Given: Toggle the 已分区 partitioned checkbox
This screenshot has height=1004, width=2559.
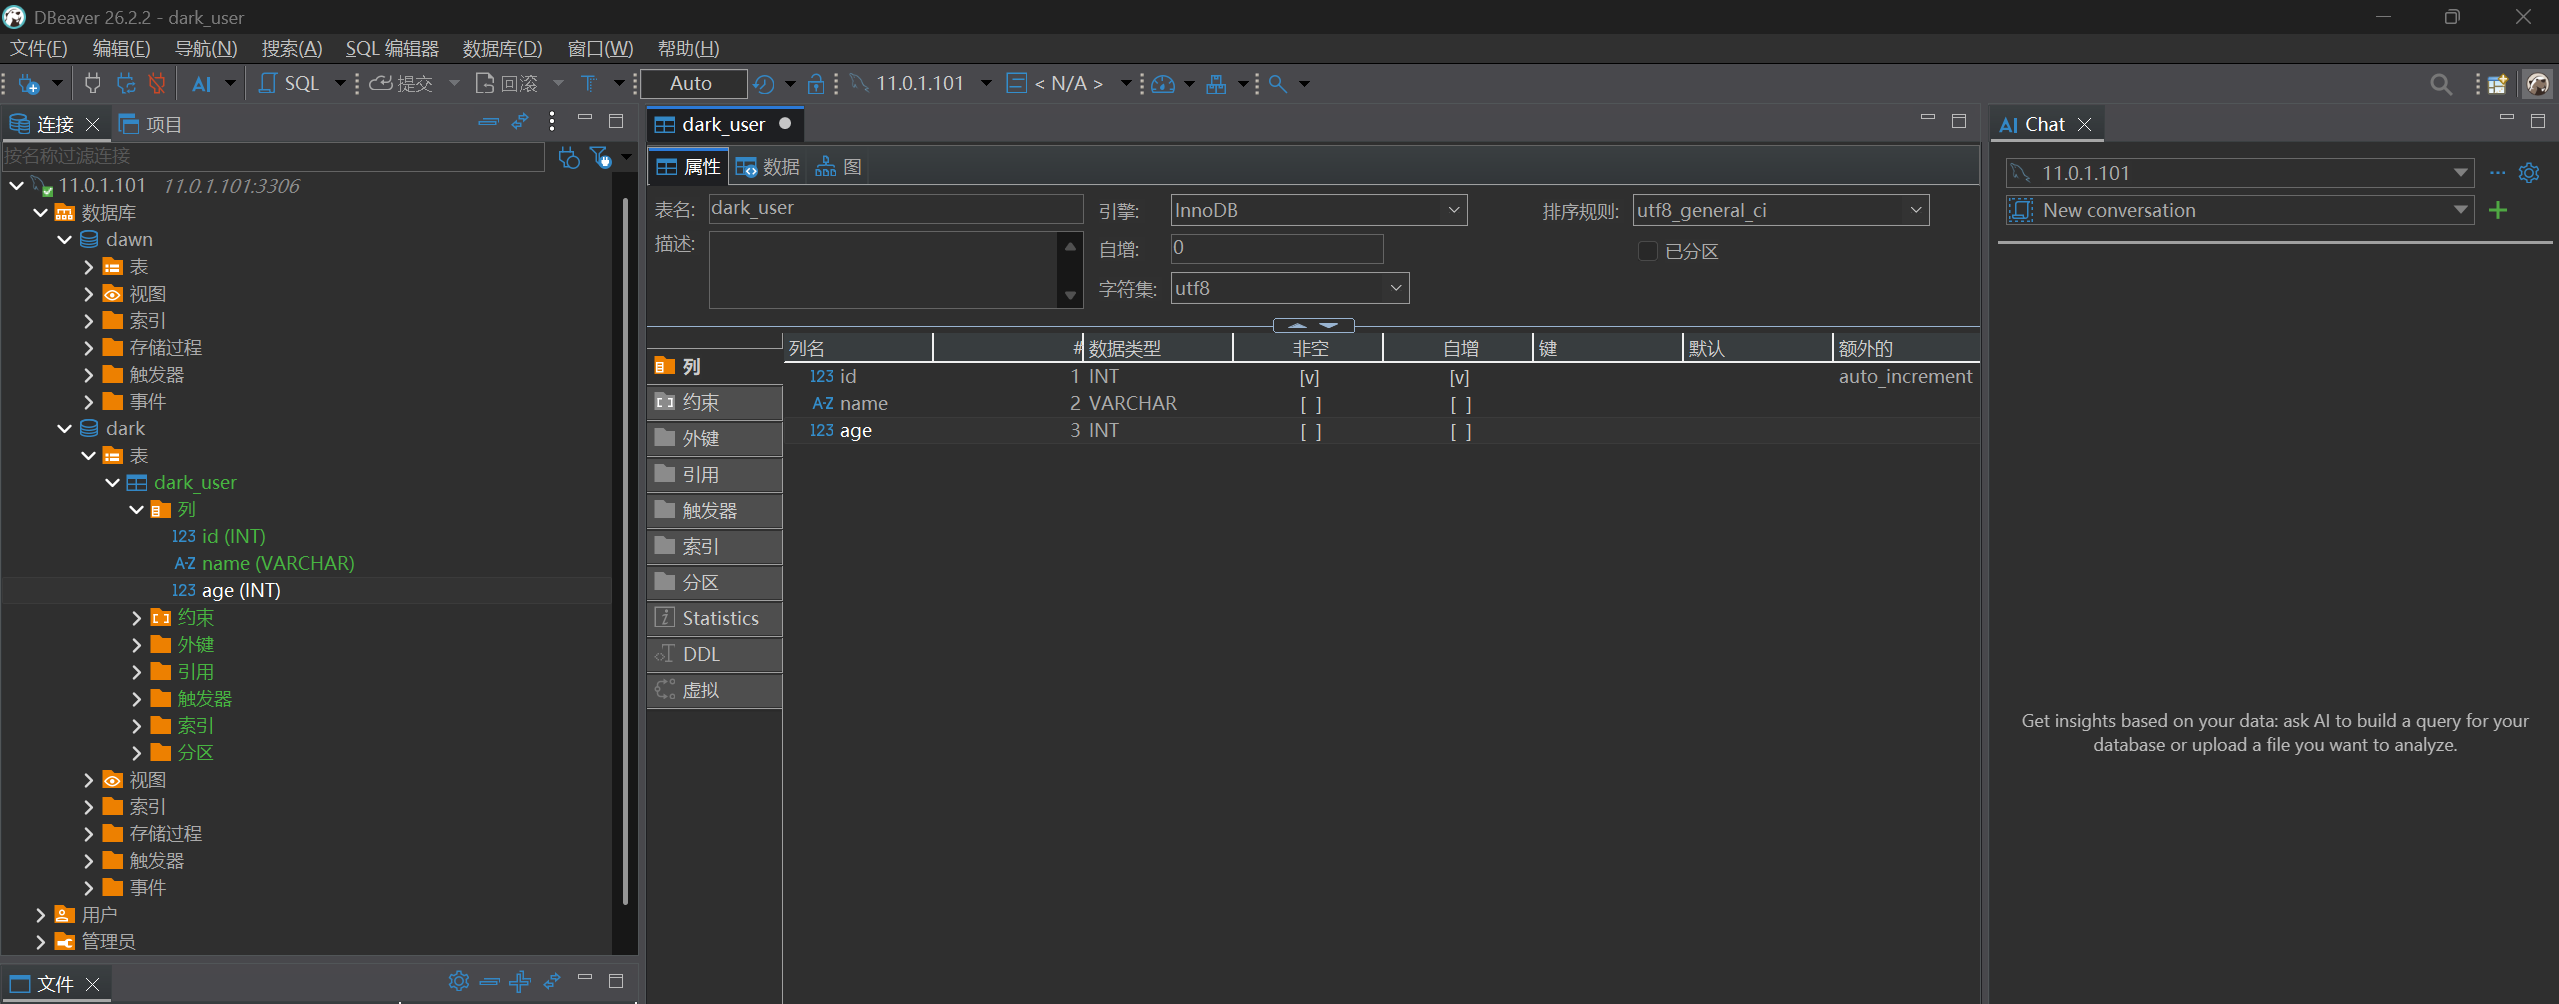Looking at the screenshot, I should pyautogui.click(x=1647, y=251).
